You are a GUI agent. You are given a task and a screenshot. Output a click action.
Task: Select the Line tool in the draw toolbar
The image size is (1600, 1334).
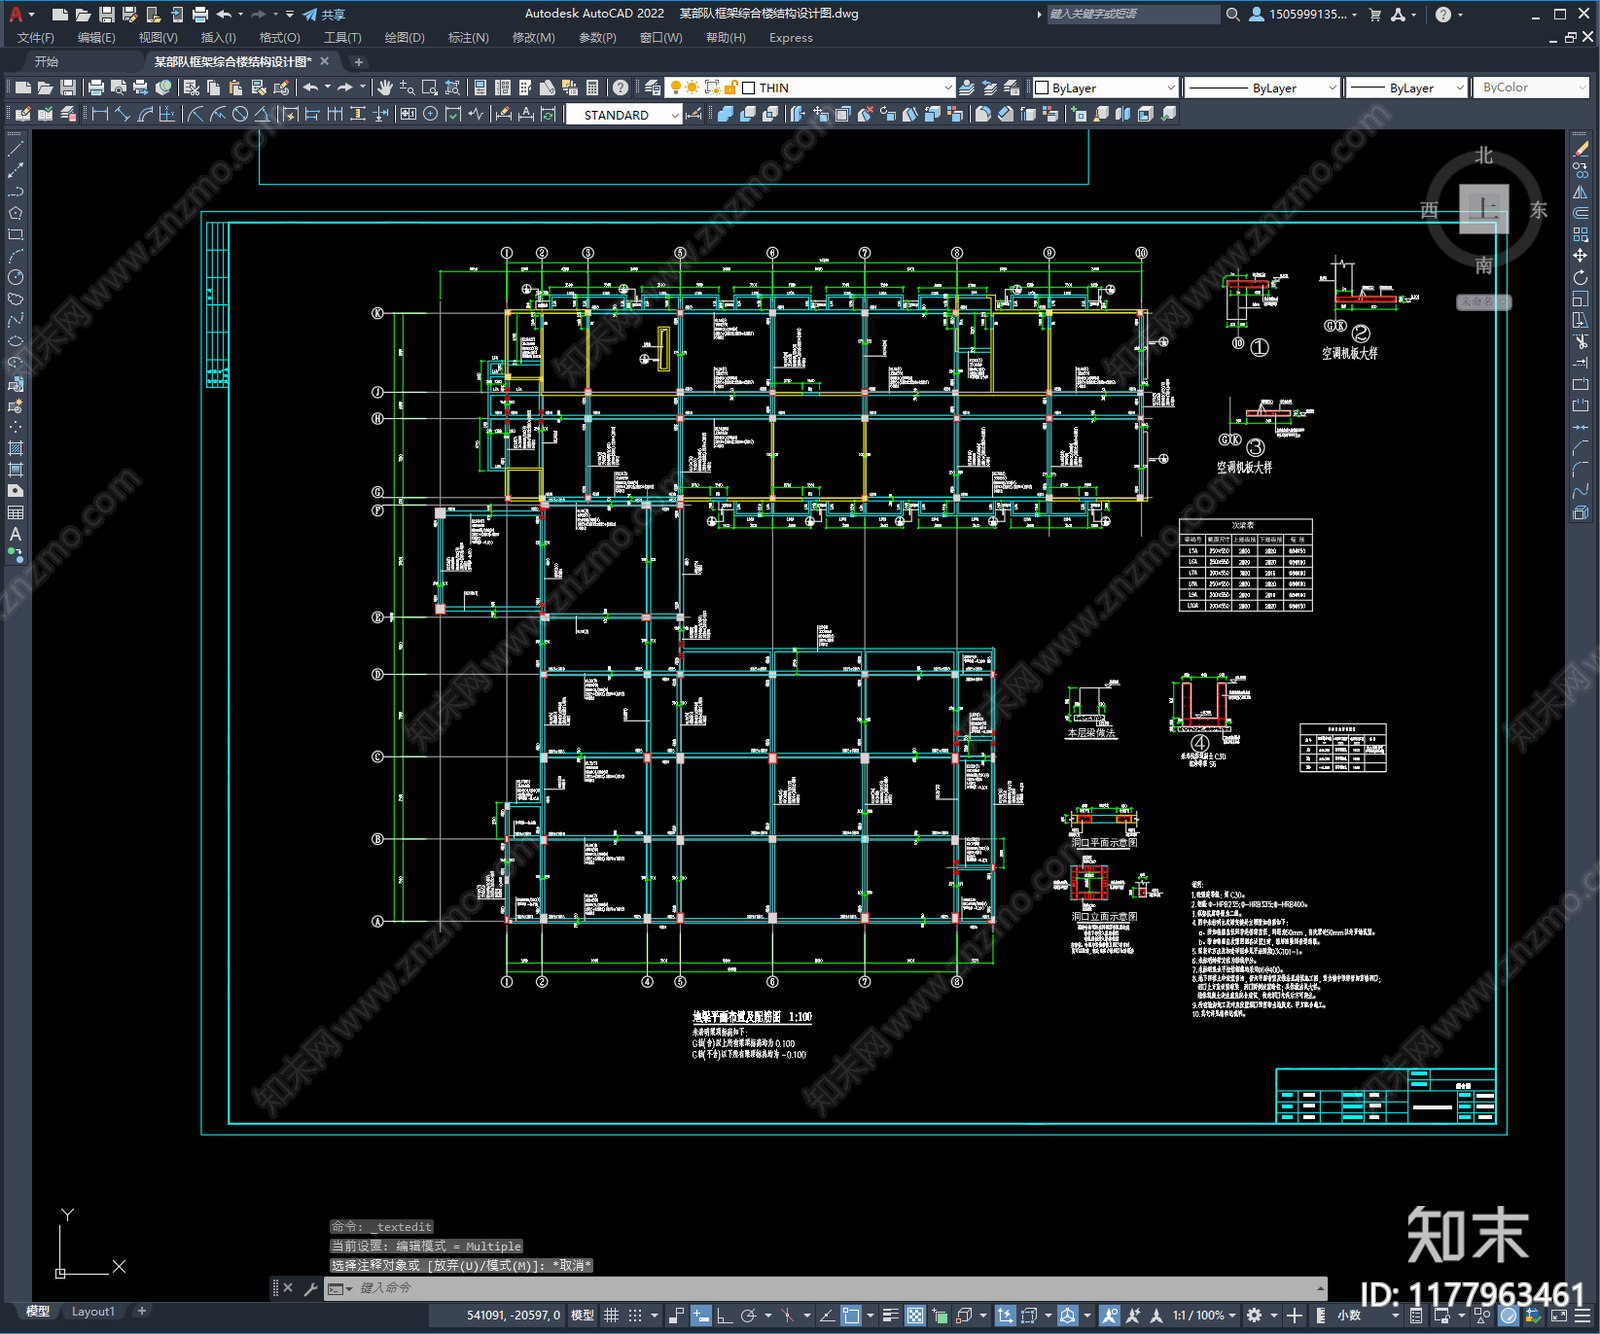point(15,148)
